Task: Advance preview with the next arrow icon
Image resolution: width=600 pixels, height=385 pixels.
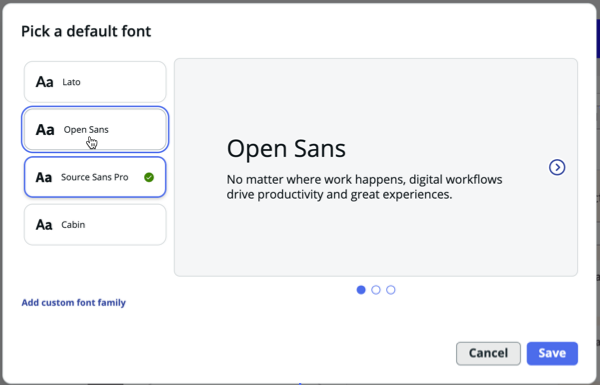Action: coord(557,167)
